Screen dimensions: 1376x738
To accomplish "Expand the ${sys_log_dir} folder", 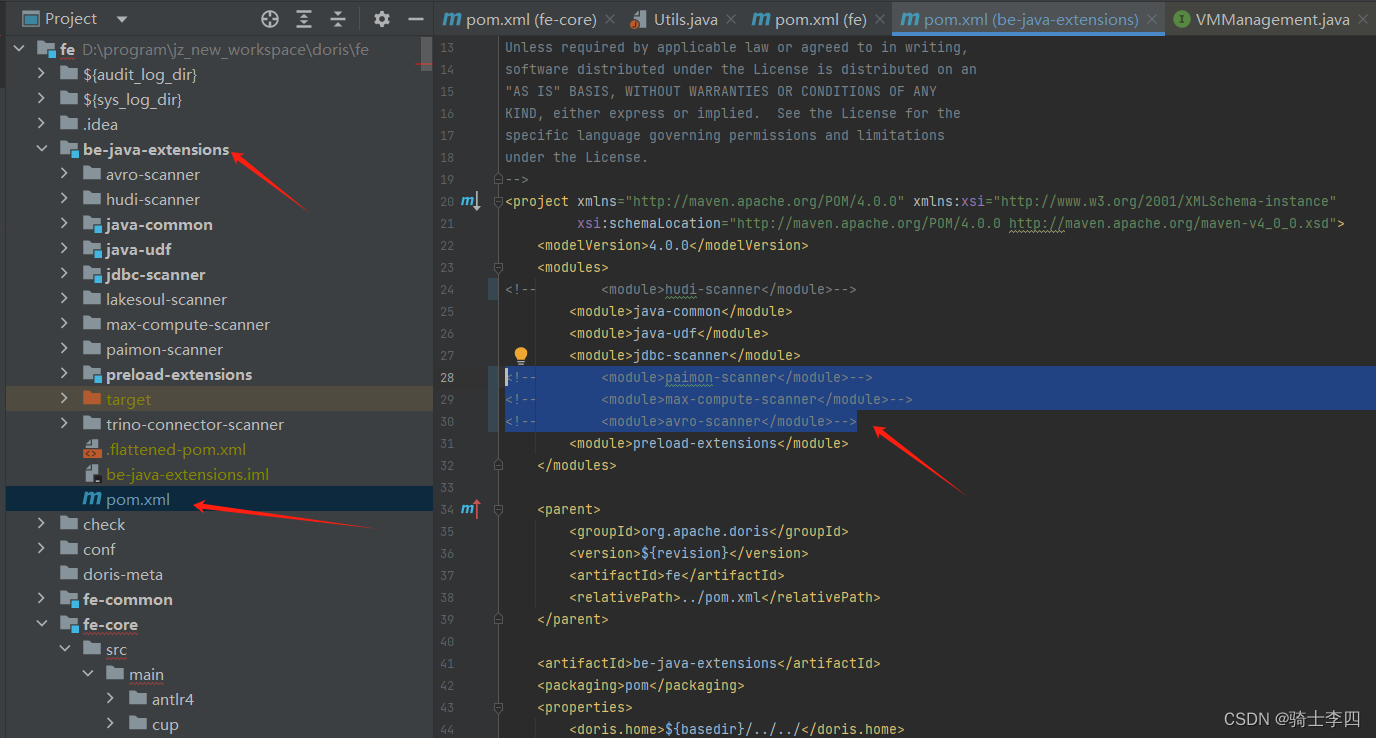I will [41, 99].
